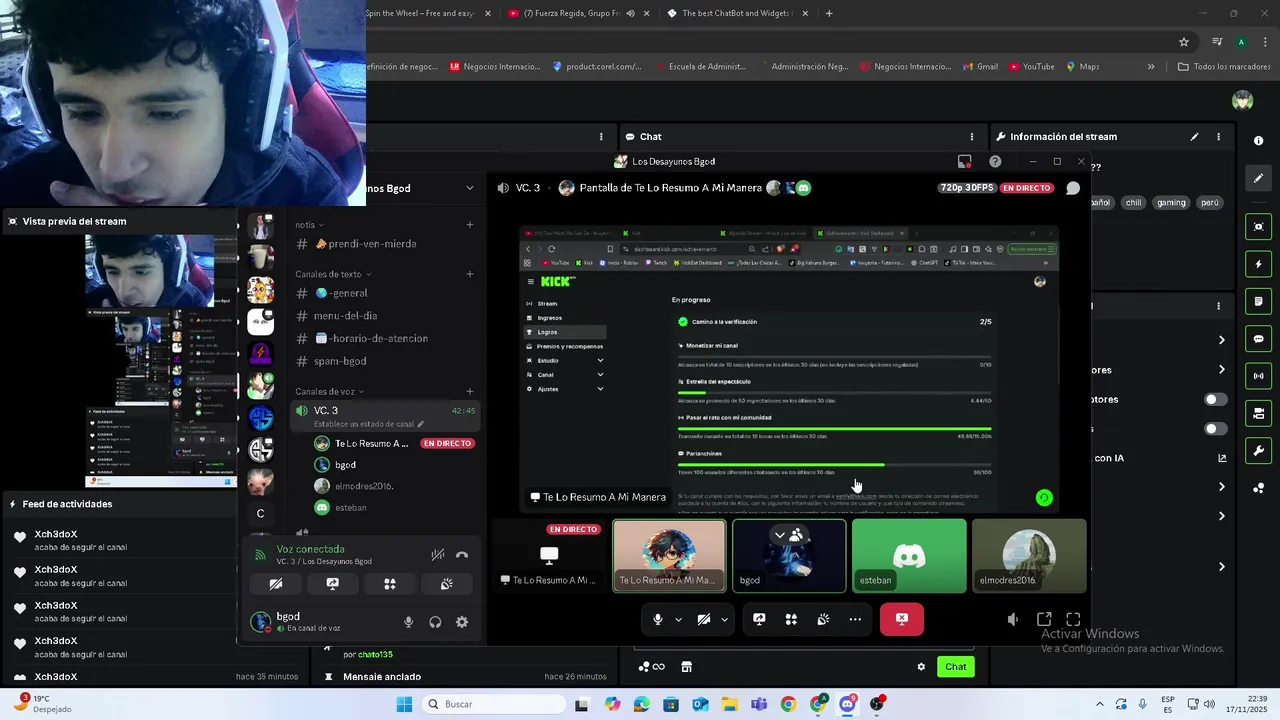Edit stream info pencil icon

pyautogui.click(x=1194, y=137)
